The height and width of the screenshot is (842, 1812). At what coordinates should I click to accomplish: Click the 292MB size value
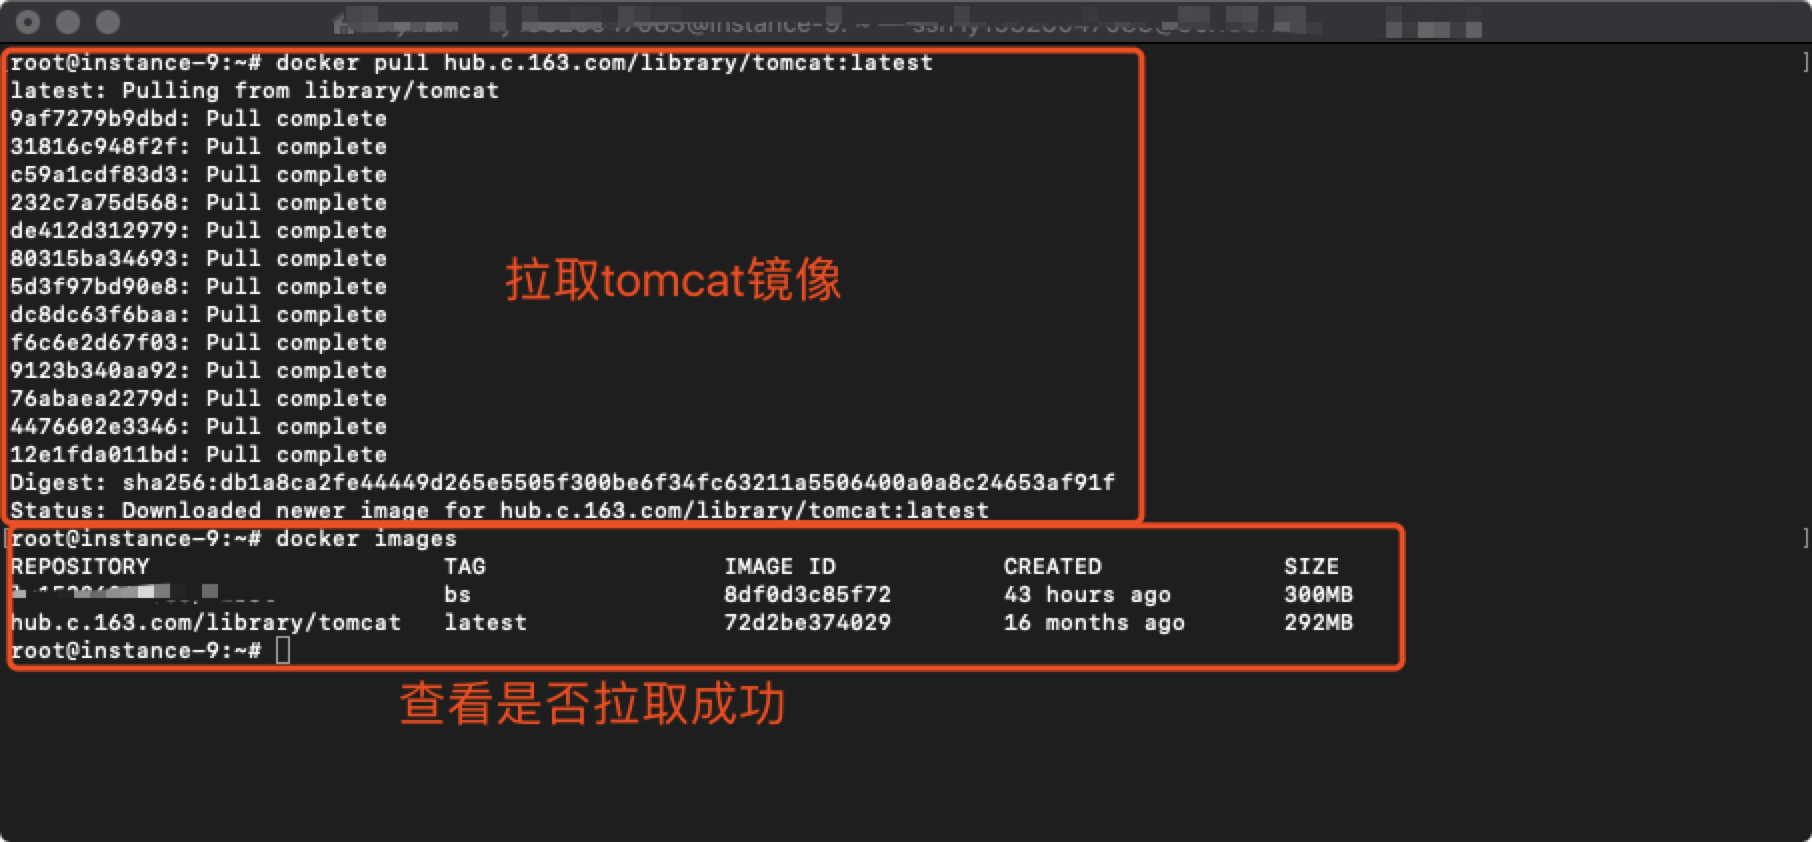pos(1318,623)
